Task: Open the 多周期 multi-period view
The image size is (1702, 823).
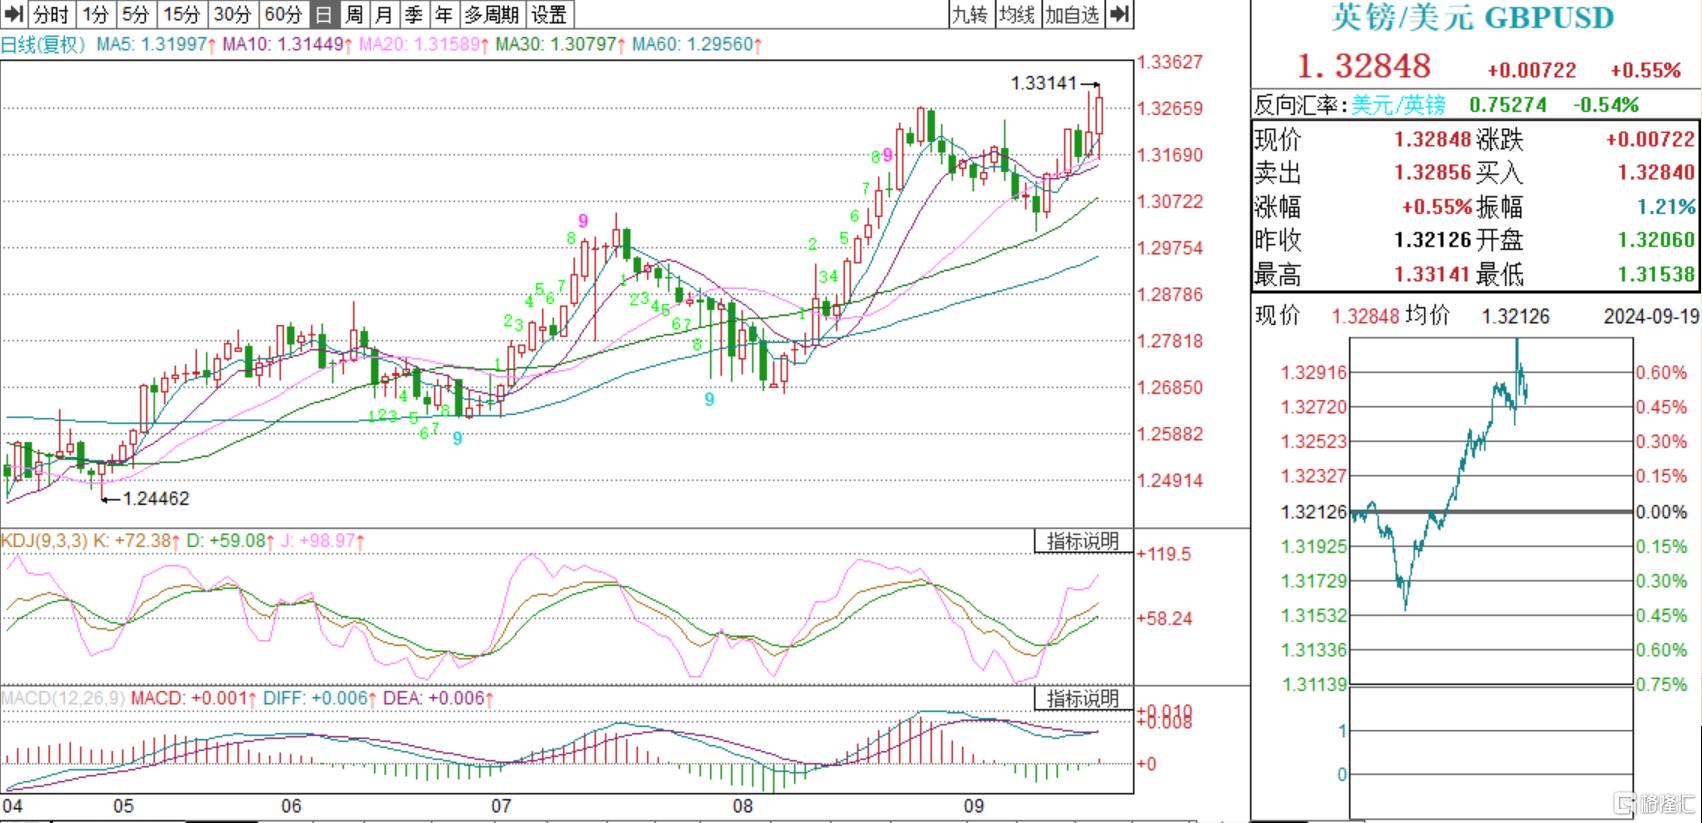Action: (492, 14)
